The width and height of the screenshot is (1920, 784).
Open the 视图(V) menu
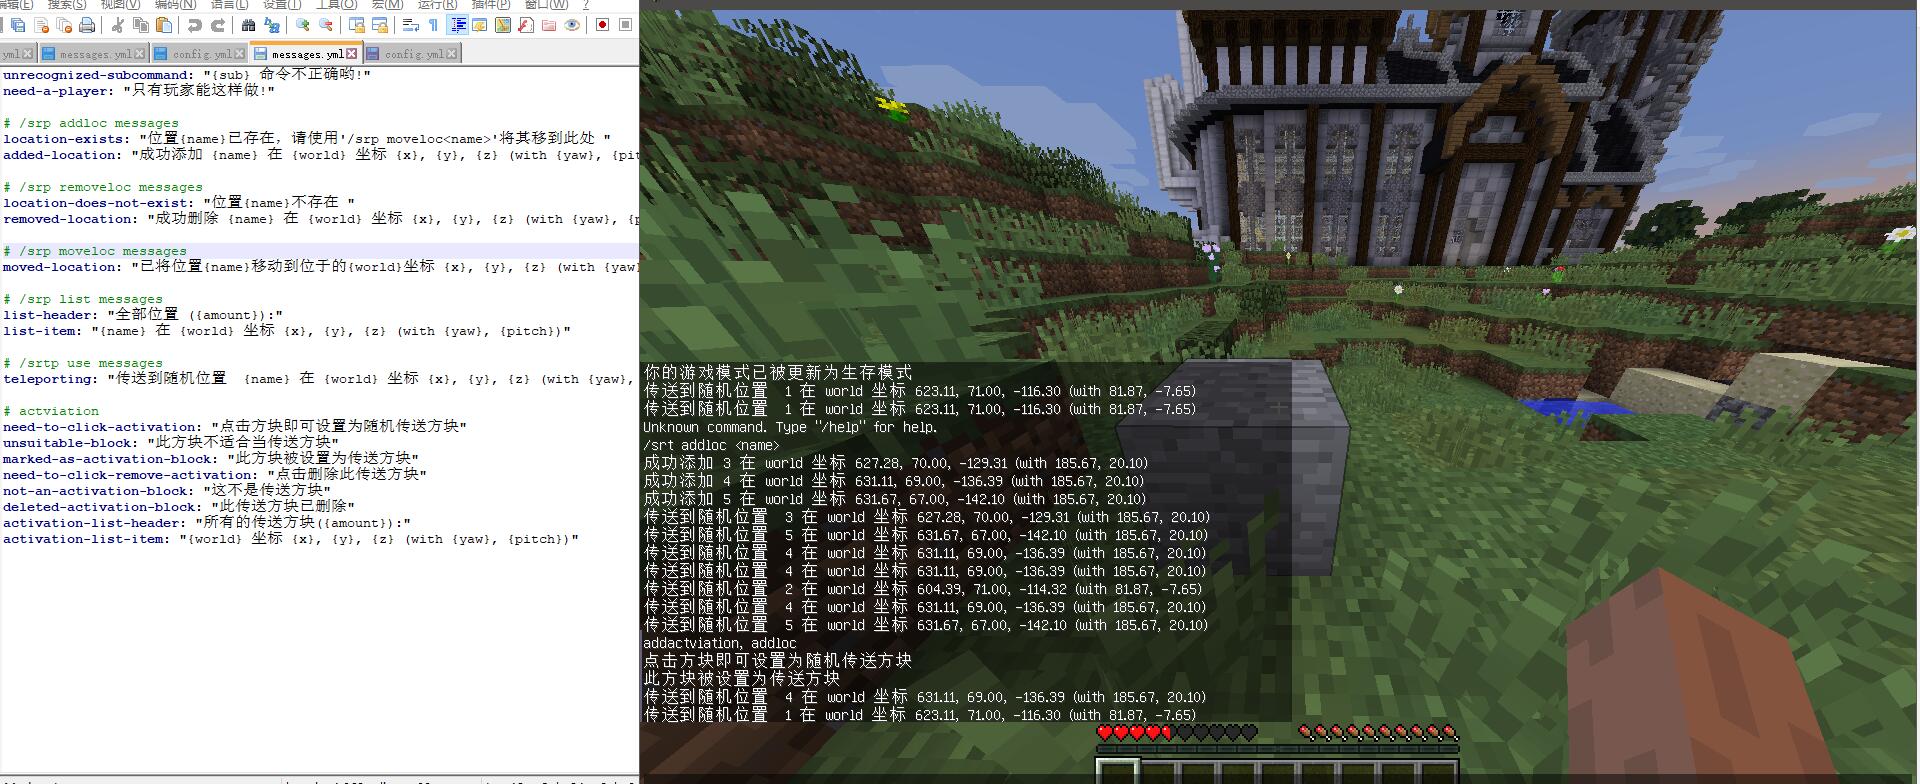tap(120, 5)
